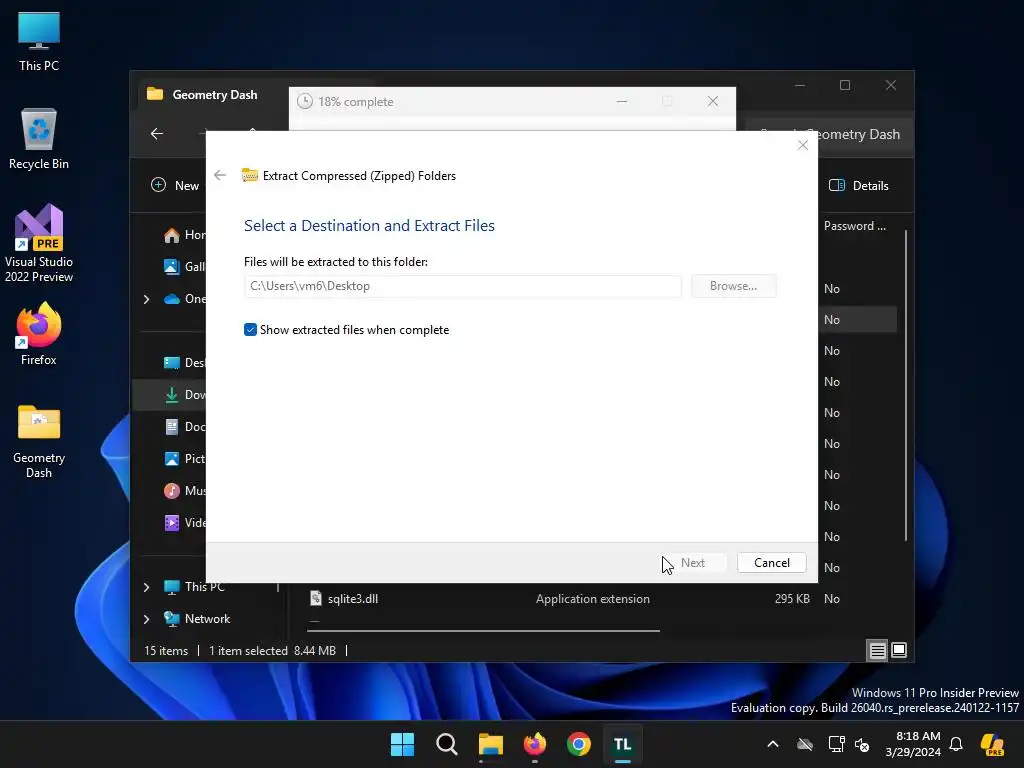This screenshot has height=768, width=1024.
Task: Close the File Explorer window
Action: pos(891,86)
